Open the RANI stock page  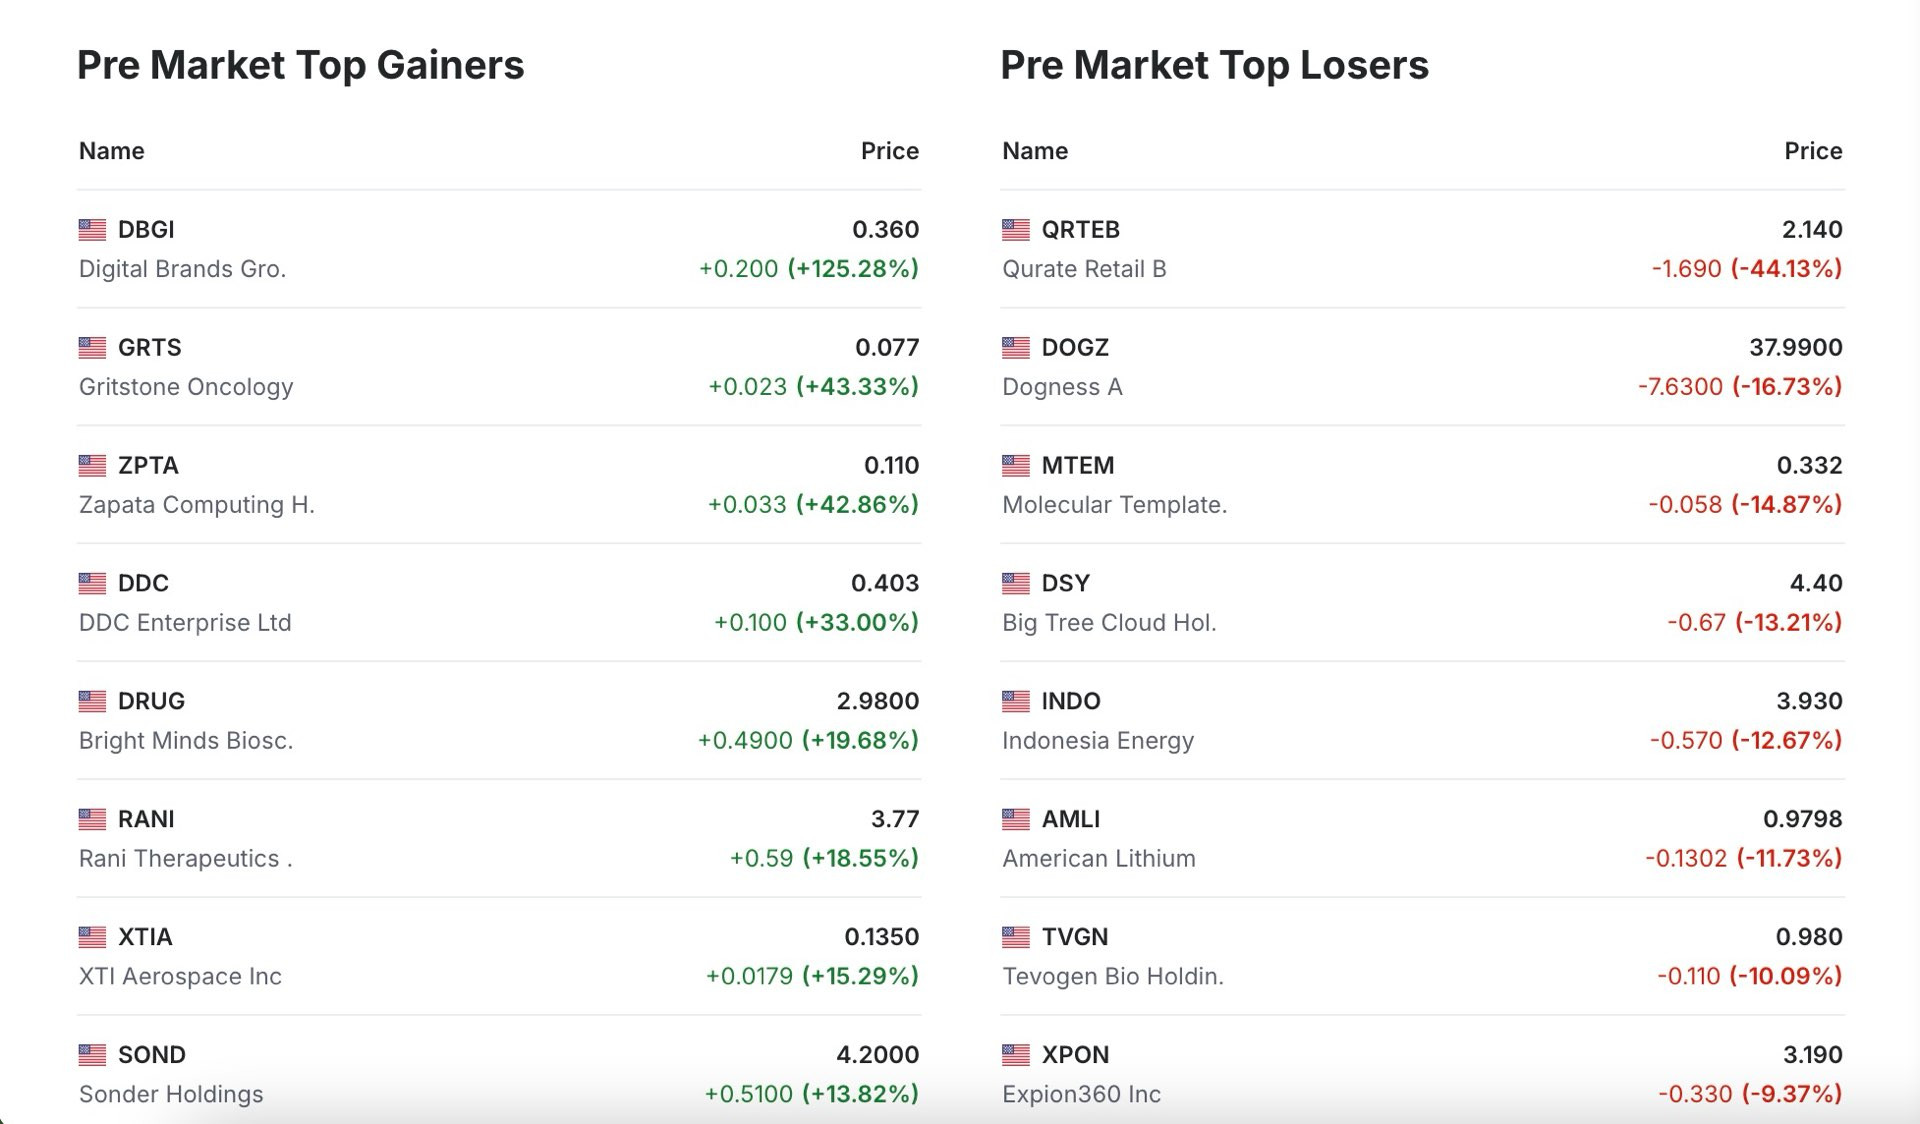pos(146,819)
